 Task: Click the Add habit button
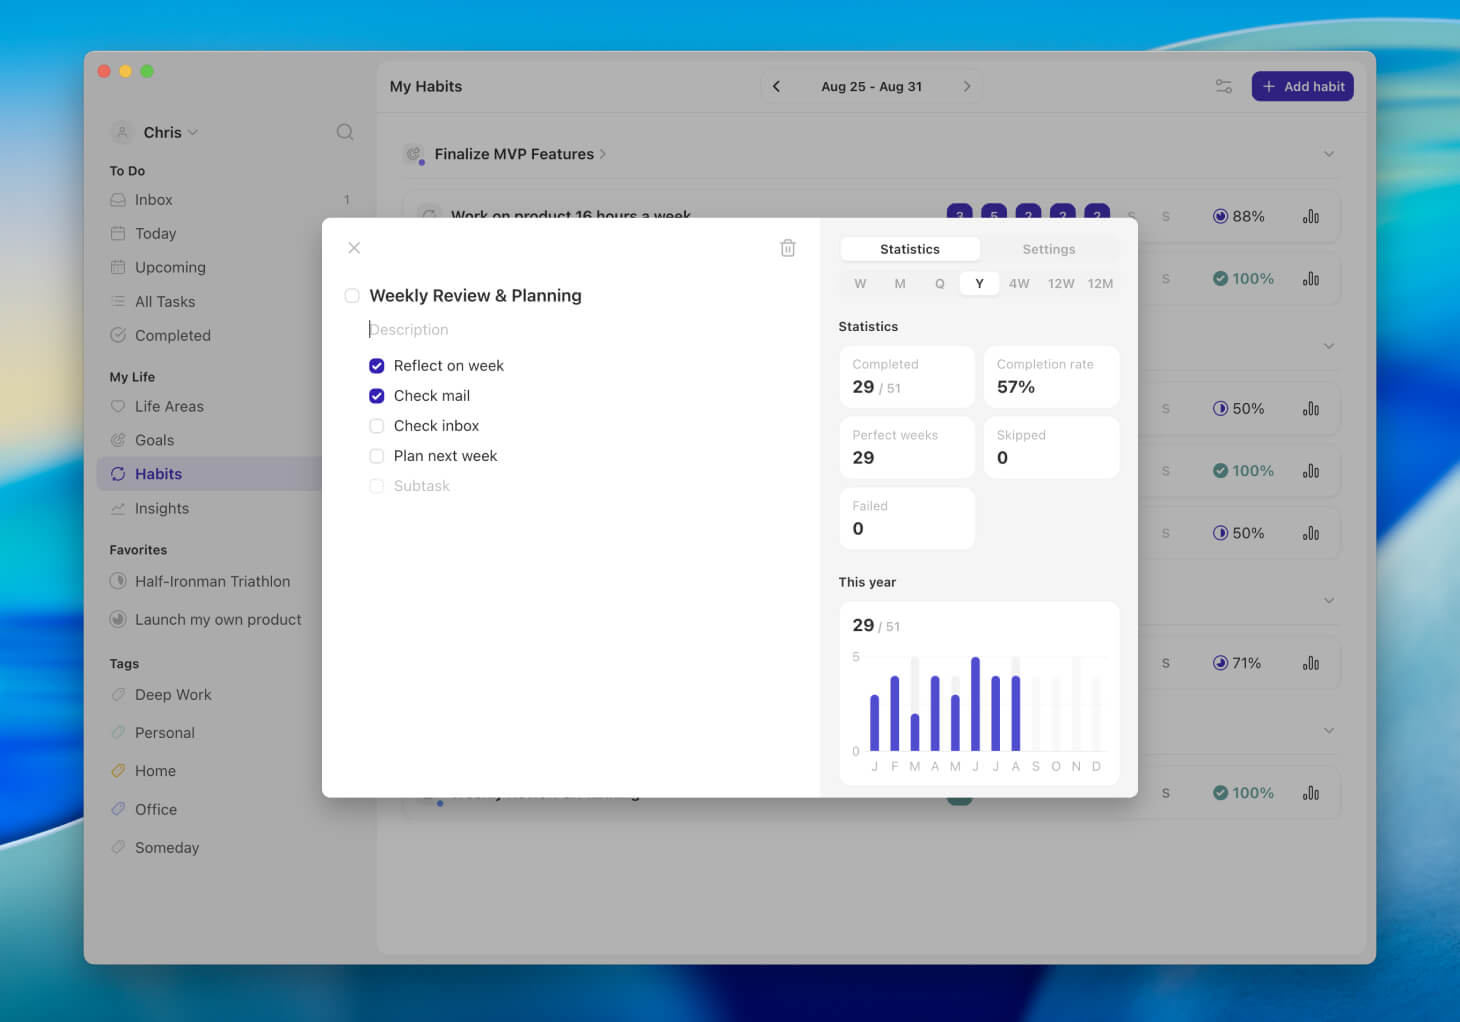coord(1303,86)
